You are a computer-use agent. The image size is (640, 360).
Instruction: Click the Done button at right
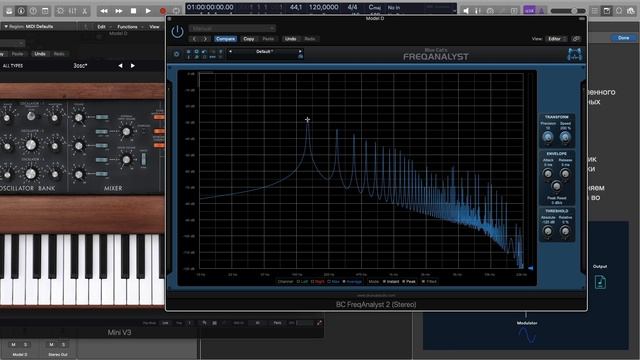point(623,38)
